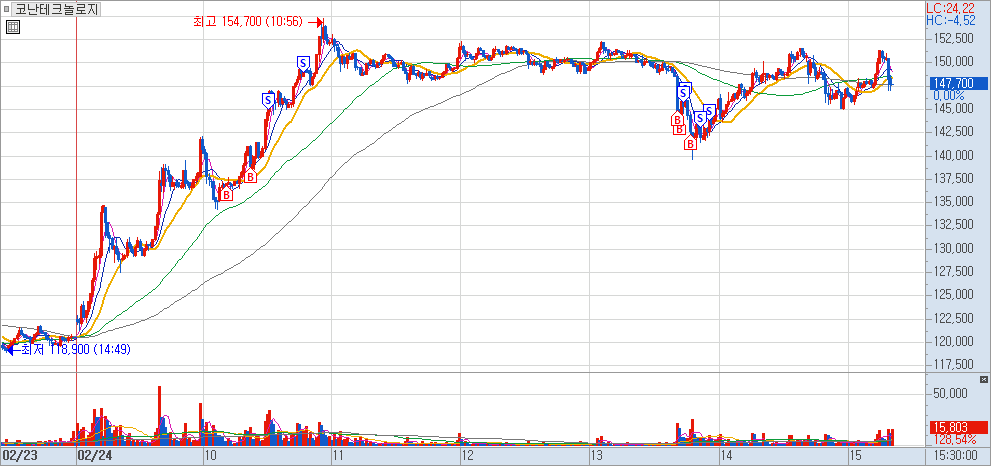Click the 50,000 volume axis label
Image resolution: width=991 pixels, height=466 pixels.
951,393
